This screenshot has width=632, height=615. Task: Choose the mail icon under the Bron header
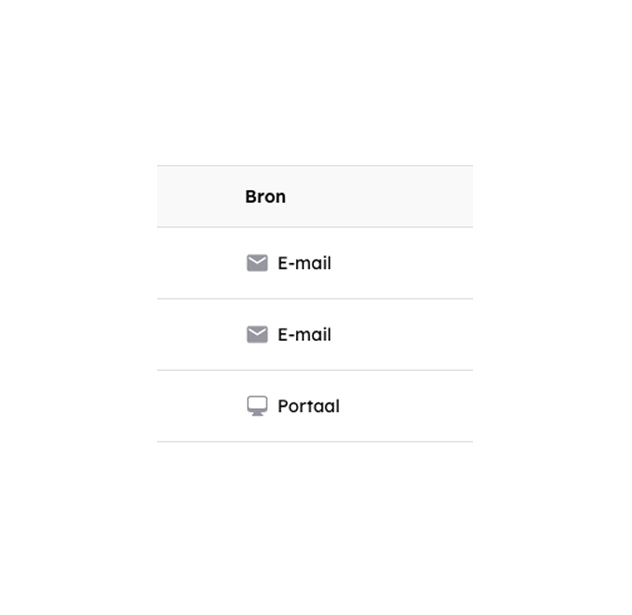tap(257, 263)
